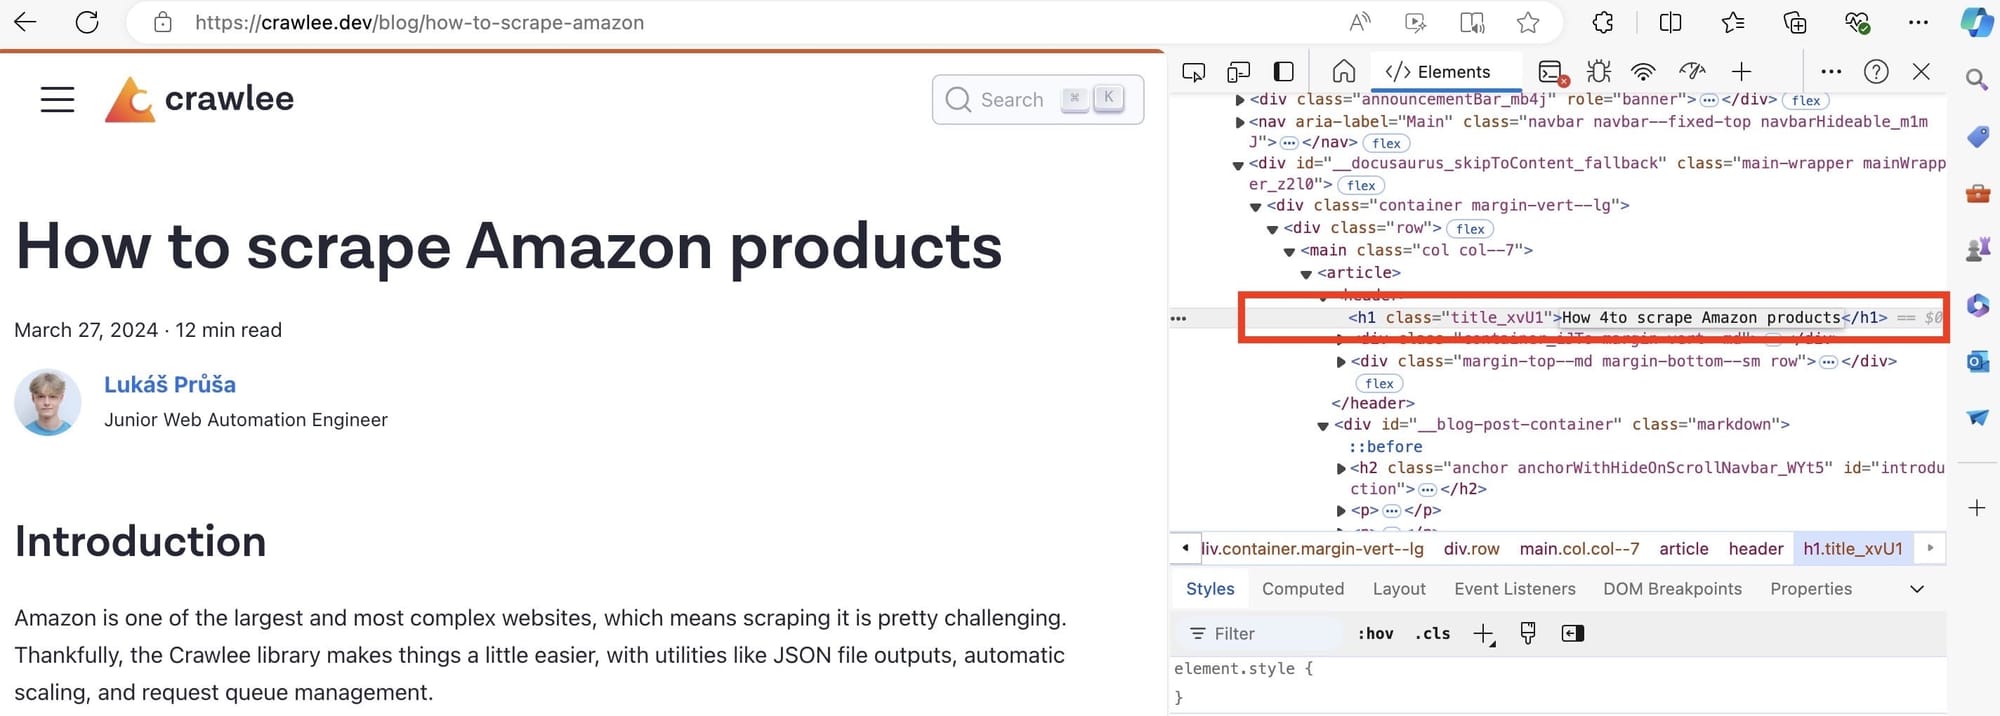Select main.col.col--7 in breadcrumb
2000x716 pixels.
[x=1579, y=549]
